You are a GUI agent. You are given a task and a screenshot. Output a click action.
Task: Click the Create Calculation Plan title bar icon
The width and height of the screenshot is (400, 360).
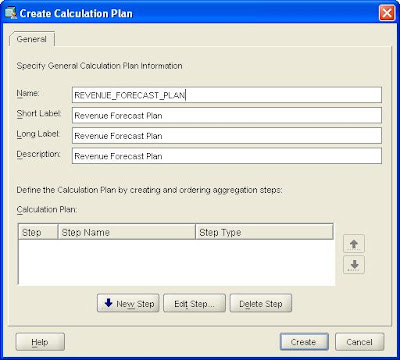pyautogui.click(x=10, y=13)
